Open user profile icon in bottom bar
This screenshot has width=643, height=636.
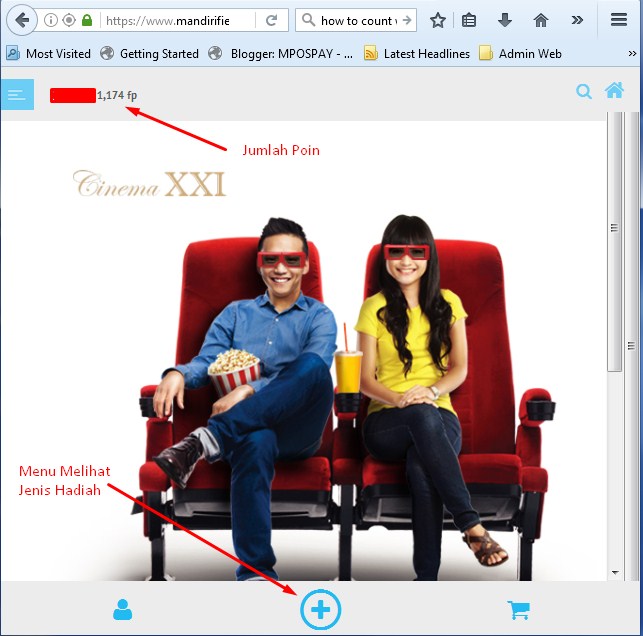122,609
